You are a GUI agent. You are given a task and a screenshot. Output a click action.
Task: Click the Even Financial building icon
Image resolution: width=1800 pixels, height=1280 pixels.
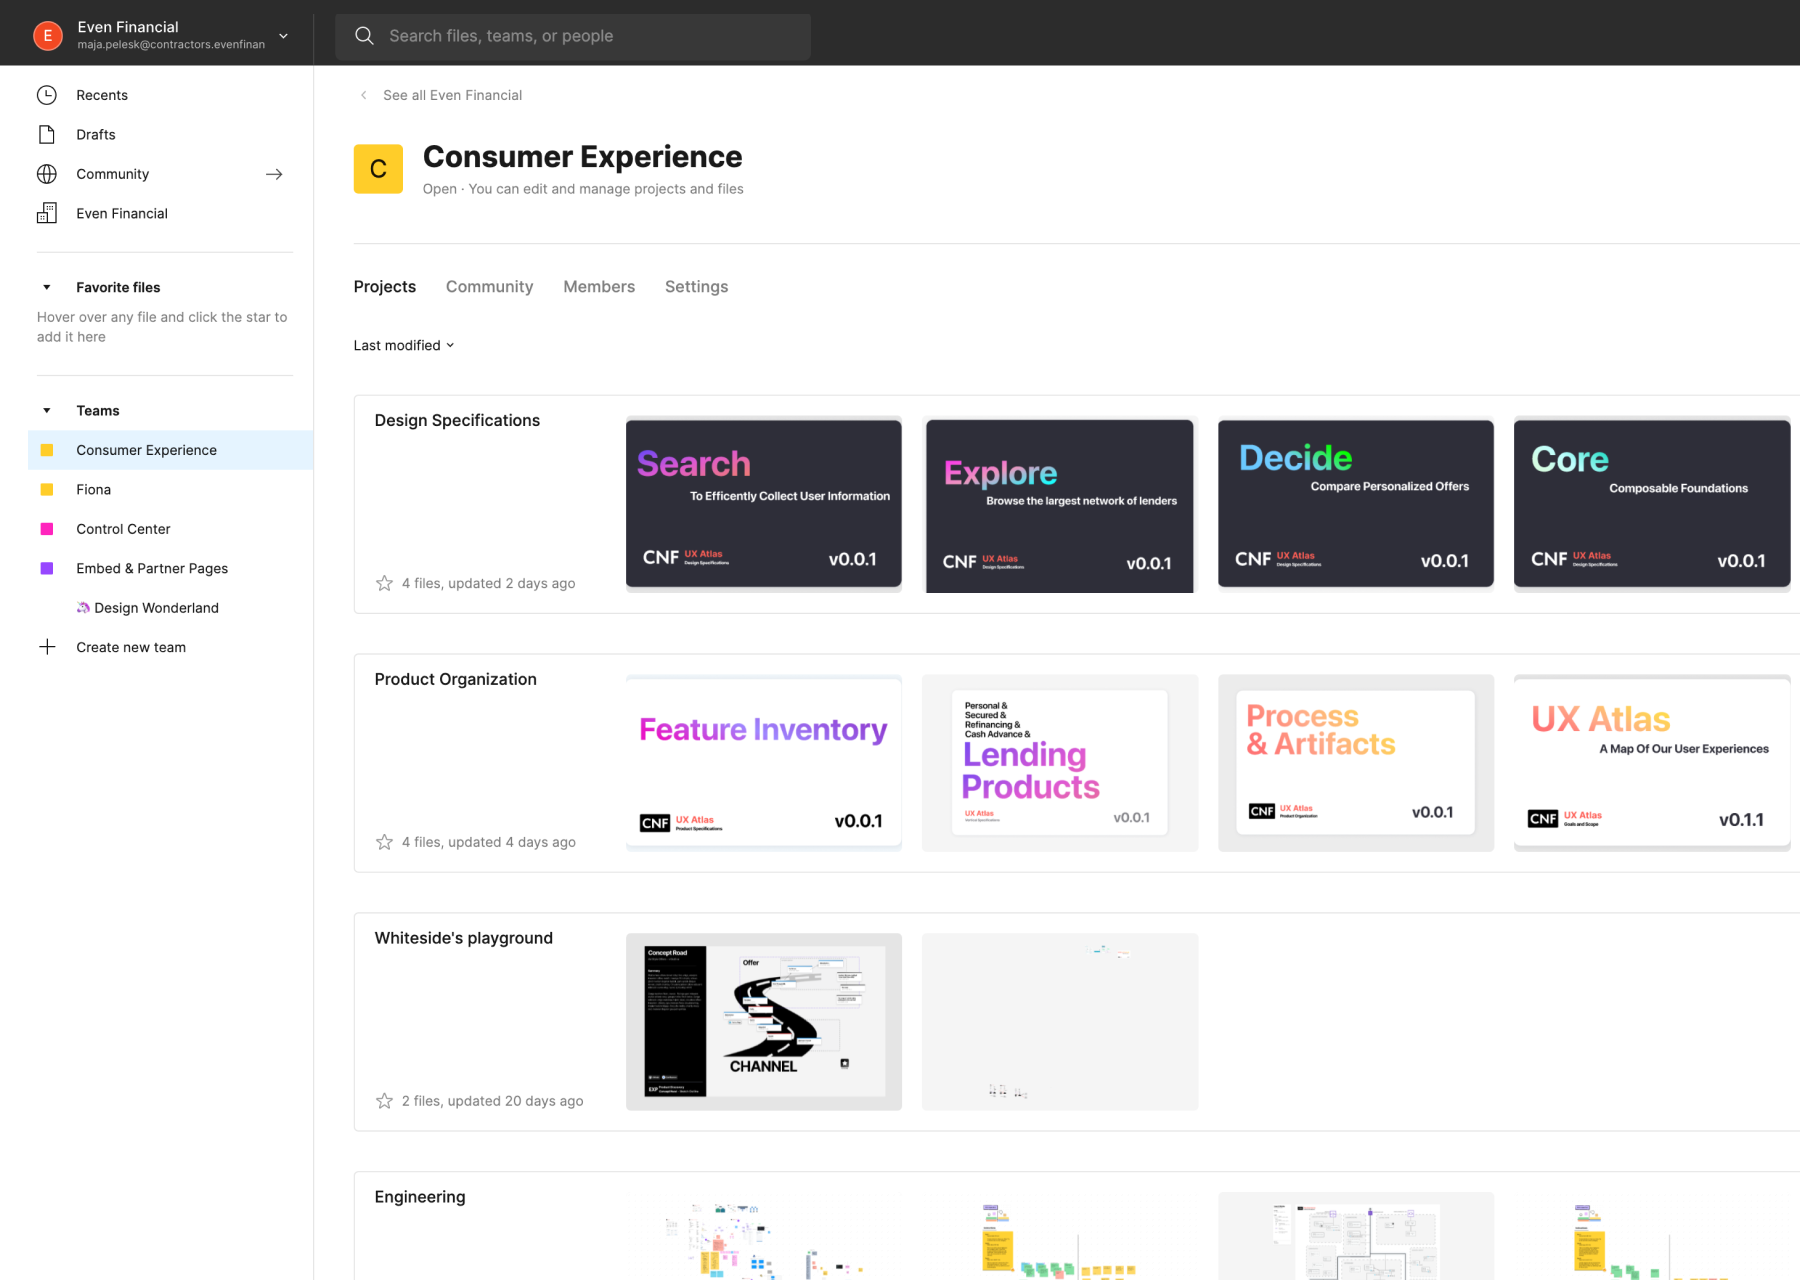click(47, 213)
